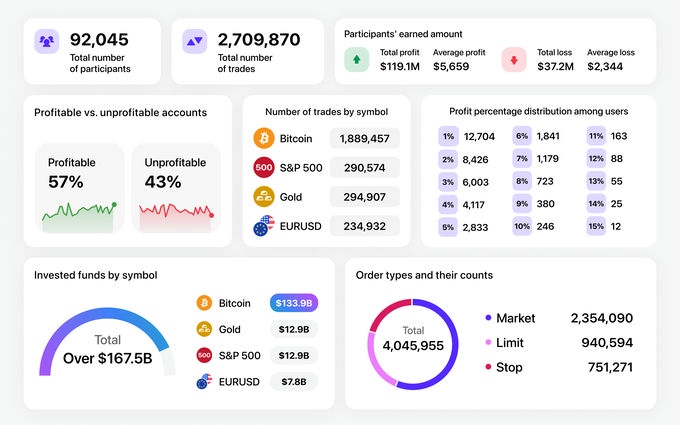Click the EURUSD trades count 234,932

tap(365, 226)
